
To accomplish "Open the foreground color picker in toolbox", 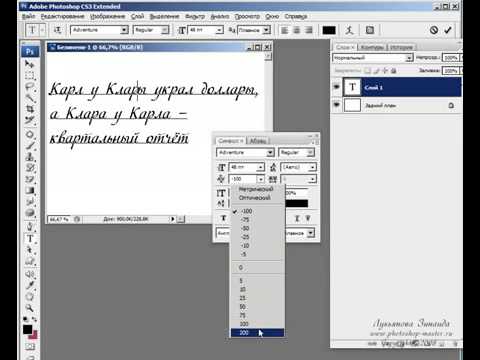I will 27,329.
